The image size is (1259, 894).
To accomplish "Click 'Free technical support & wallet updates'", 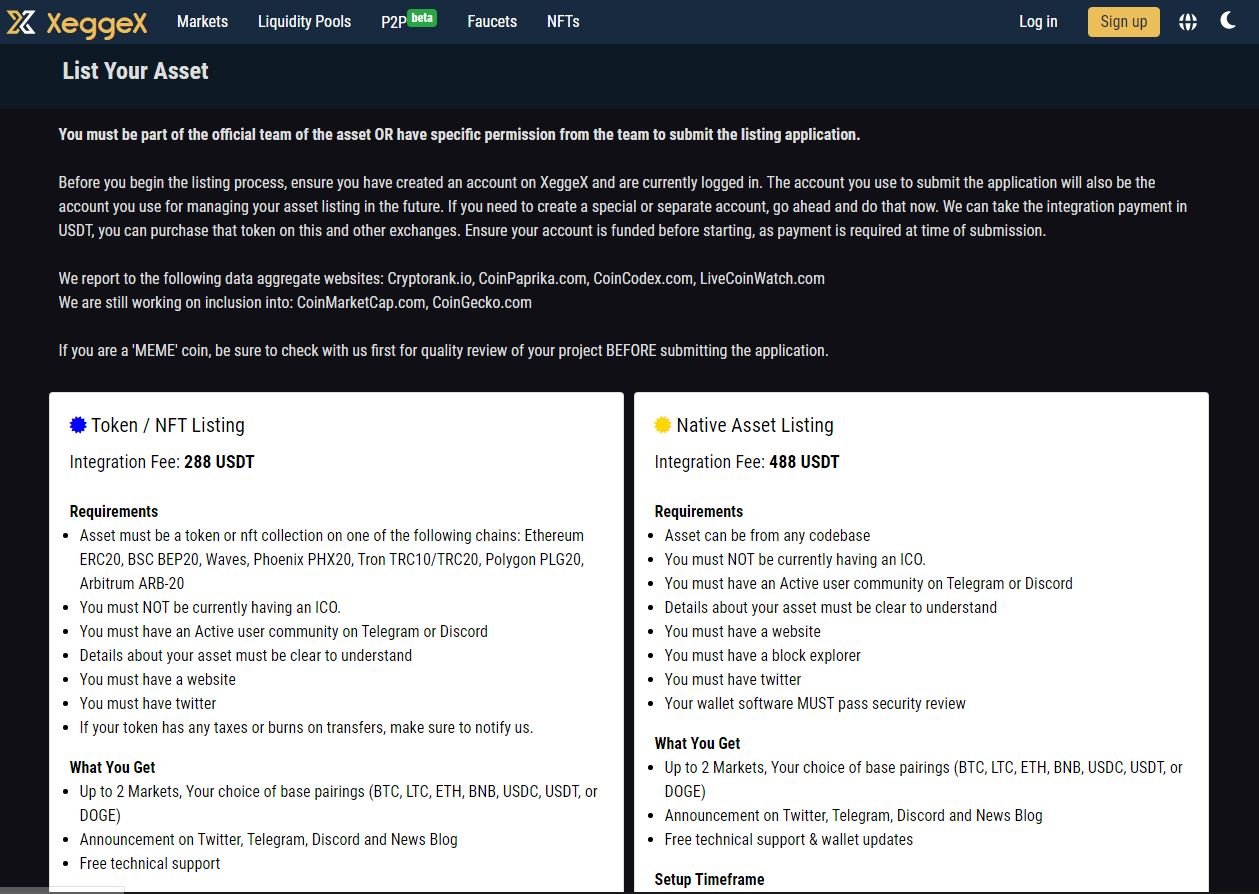I will (x=788, y=839).
